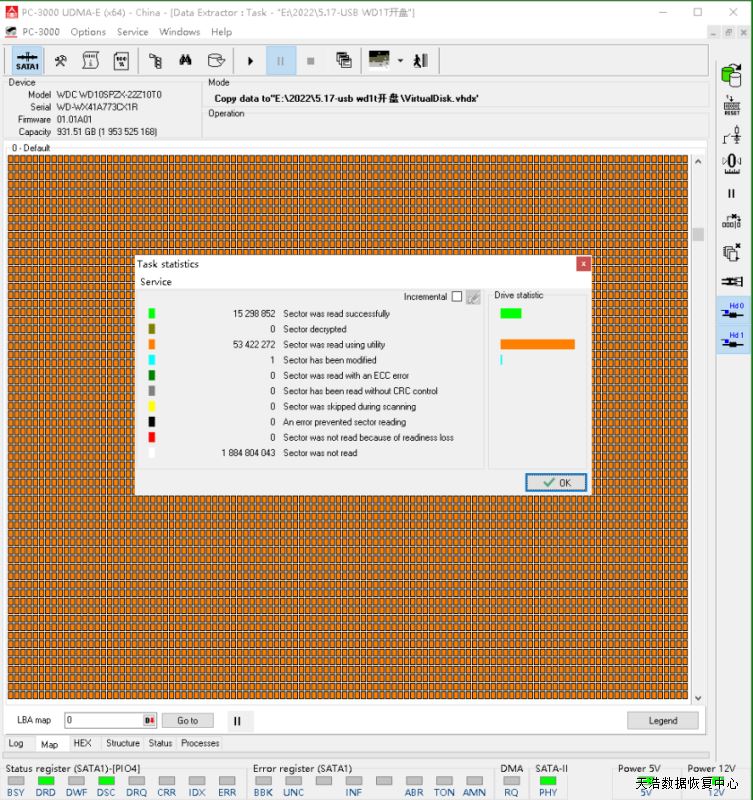Click the orange 'read using utility' color swatch
Image resolution: width=753 pixels, height=800 pixels.
pyautogui.click(x=152, y=345)
